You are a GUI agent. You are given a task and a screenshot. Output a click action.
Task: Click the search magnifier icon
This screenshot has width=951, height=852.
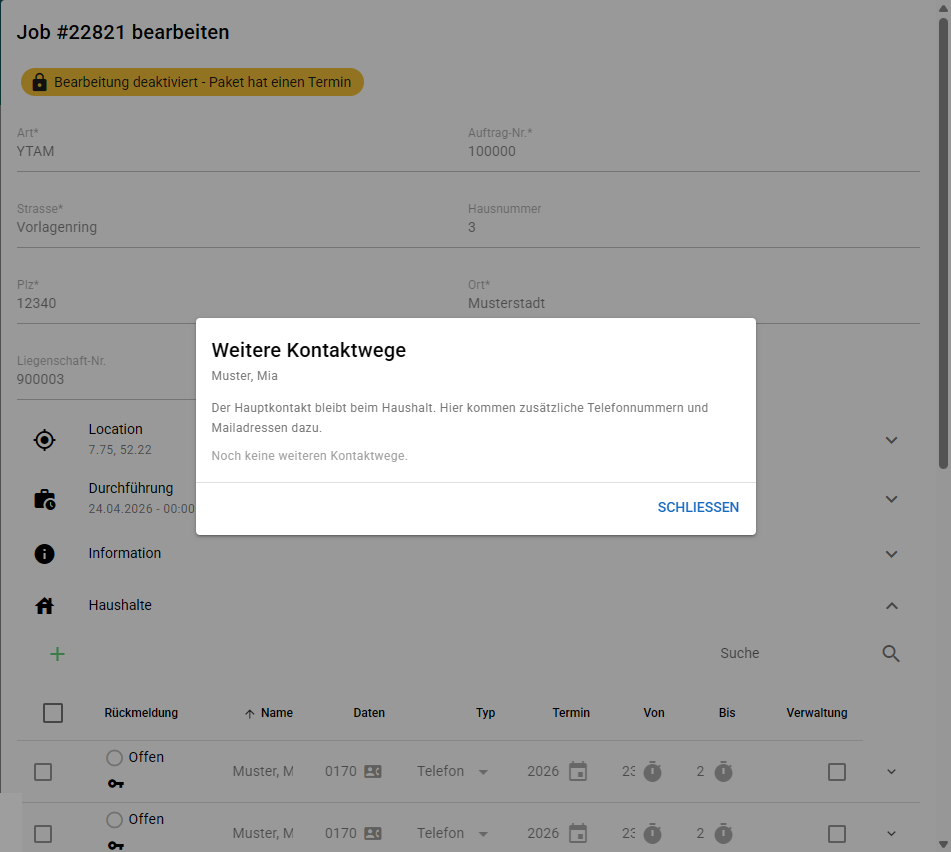point(891,654)
